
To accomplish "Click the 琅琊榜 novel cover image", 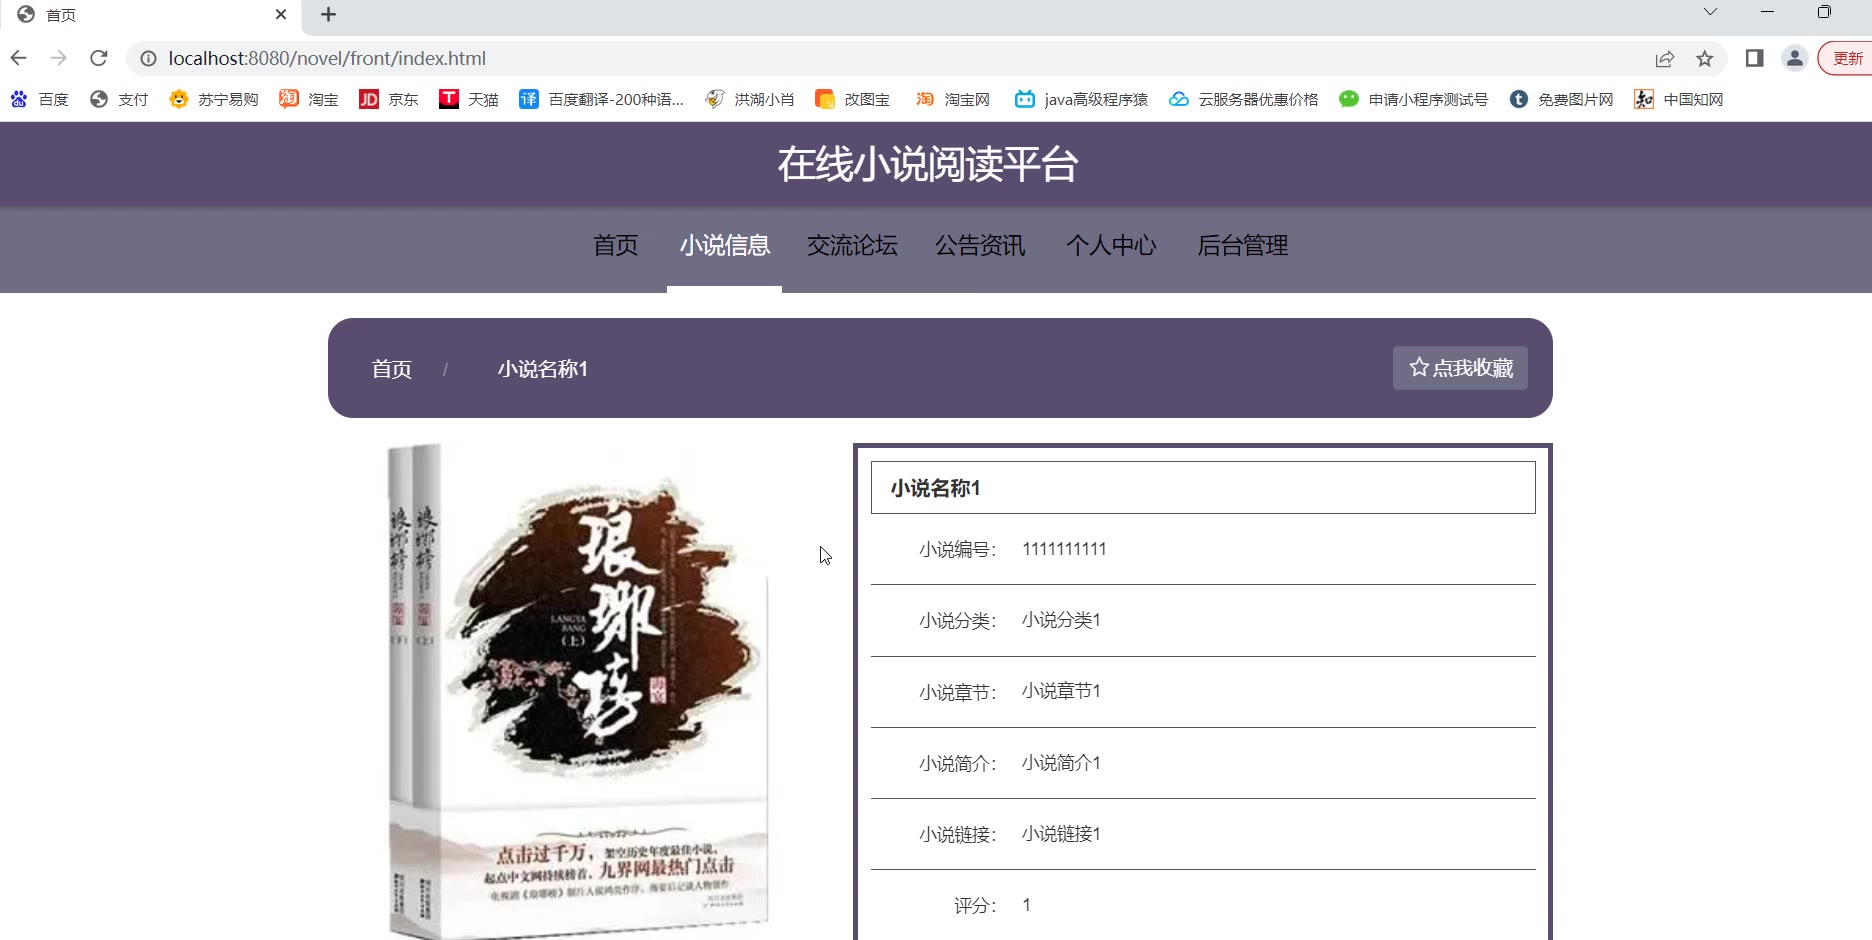I will click(578, 691).
